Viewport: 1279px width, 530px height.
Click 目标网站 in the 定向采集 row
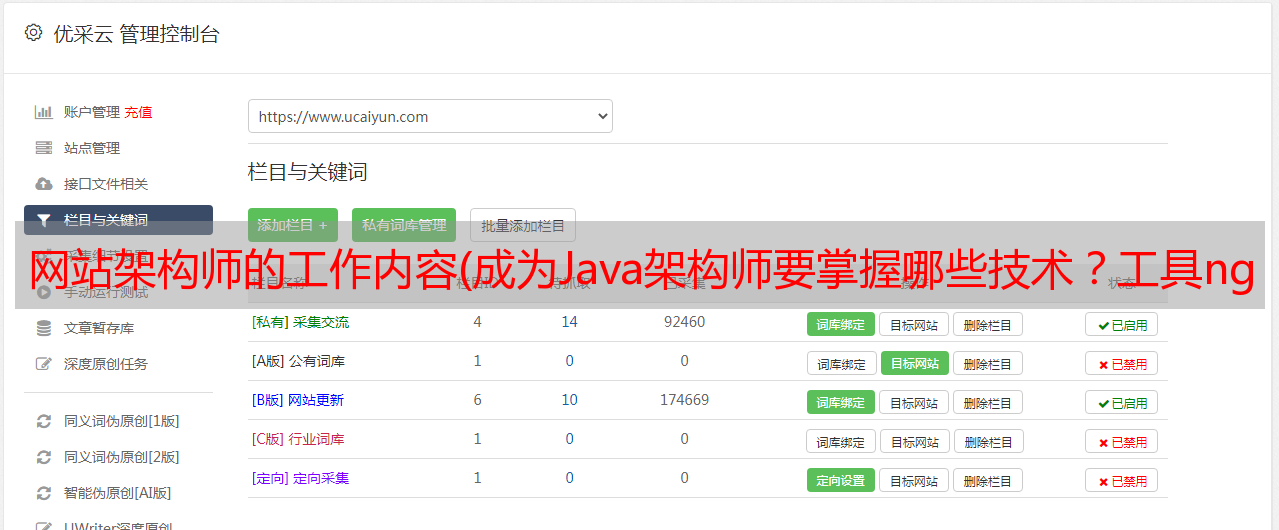point(914,480)
